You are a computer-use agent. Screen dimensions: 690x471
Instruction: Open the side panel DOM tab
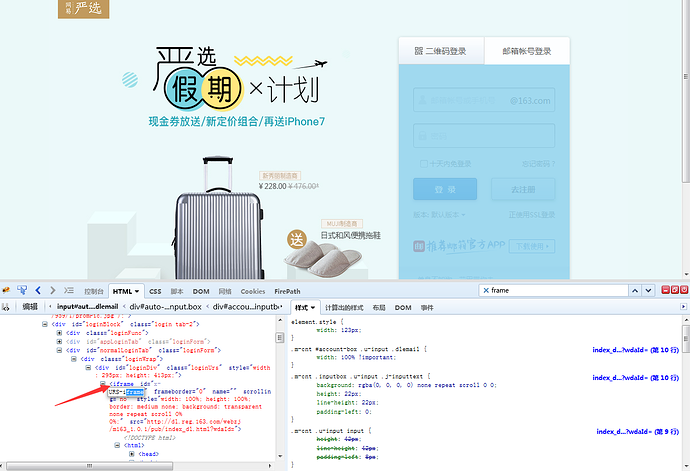tap(403, 308)
